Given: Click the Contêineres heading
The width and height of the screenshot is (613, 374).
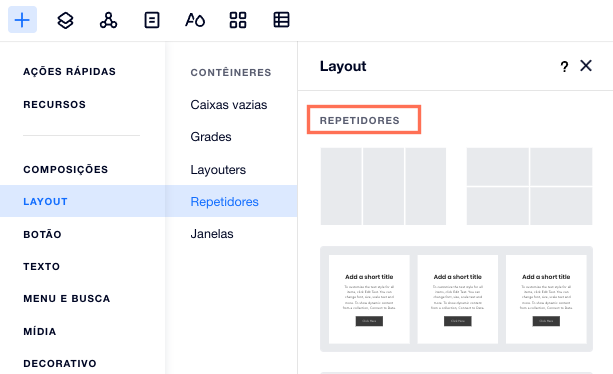Looking at the screenshot, I should [231, 72].
